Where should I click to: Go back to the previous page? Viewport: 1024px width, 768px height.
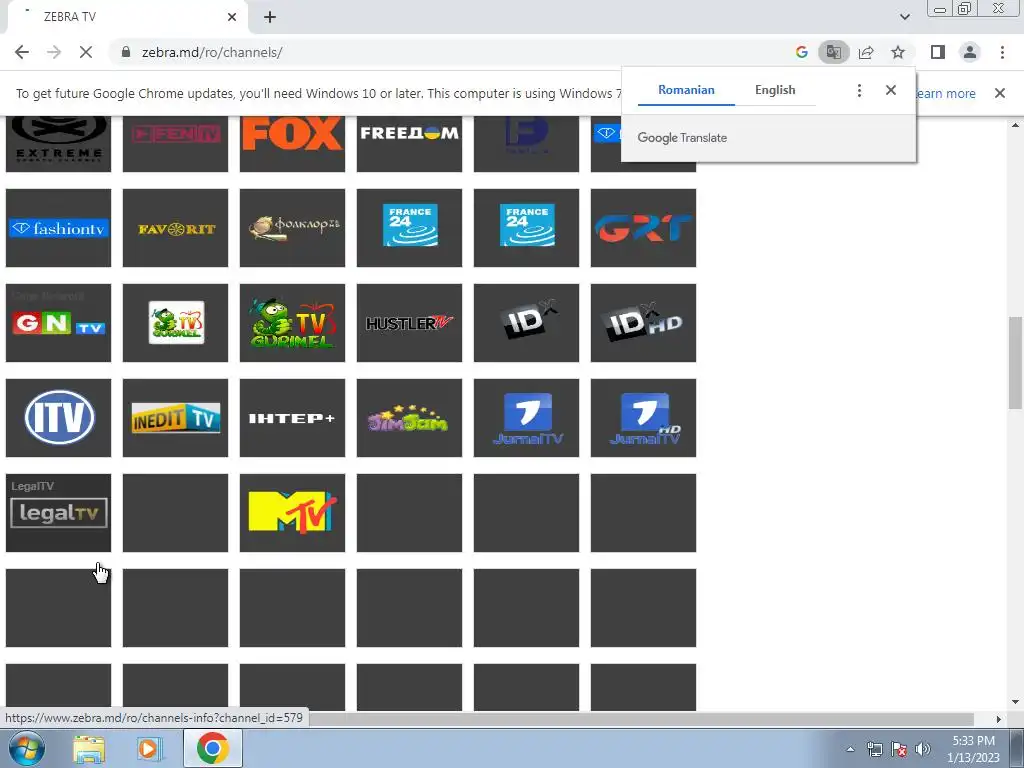coord(22,52)
